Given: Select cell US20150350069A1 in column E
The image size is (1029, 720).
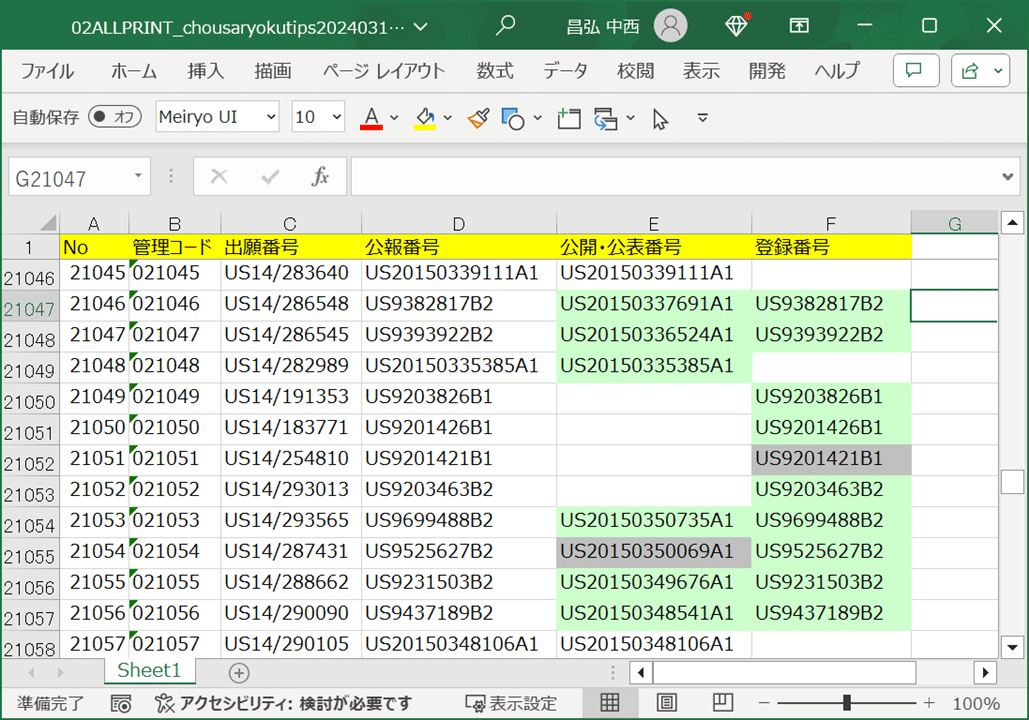Looking at the screenshot, I should pyautogui.click(x=654, y=551).
